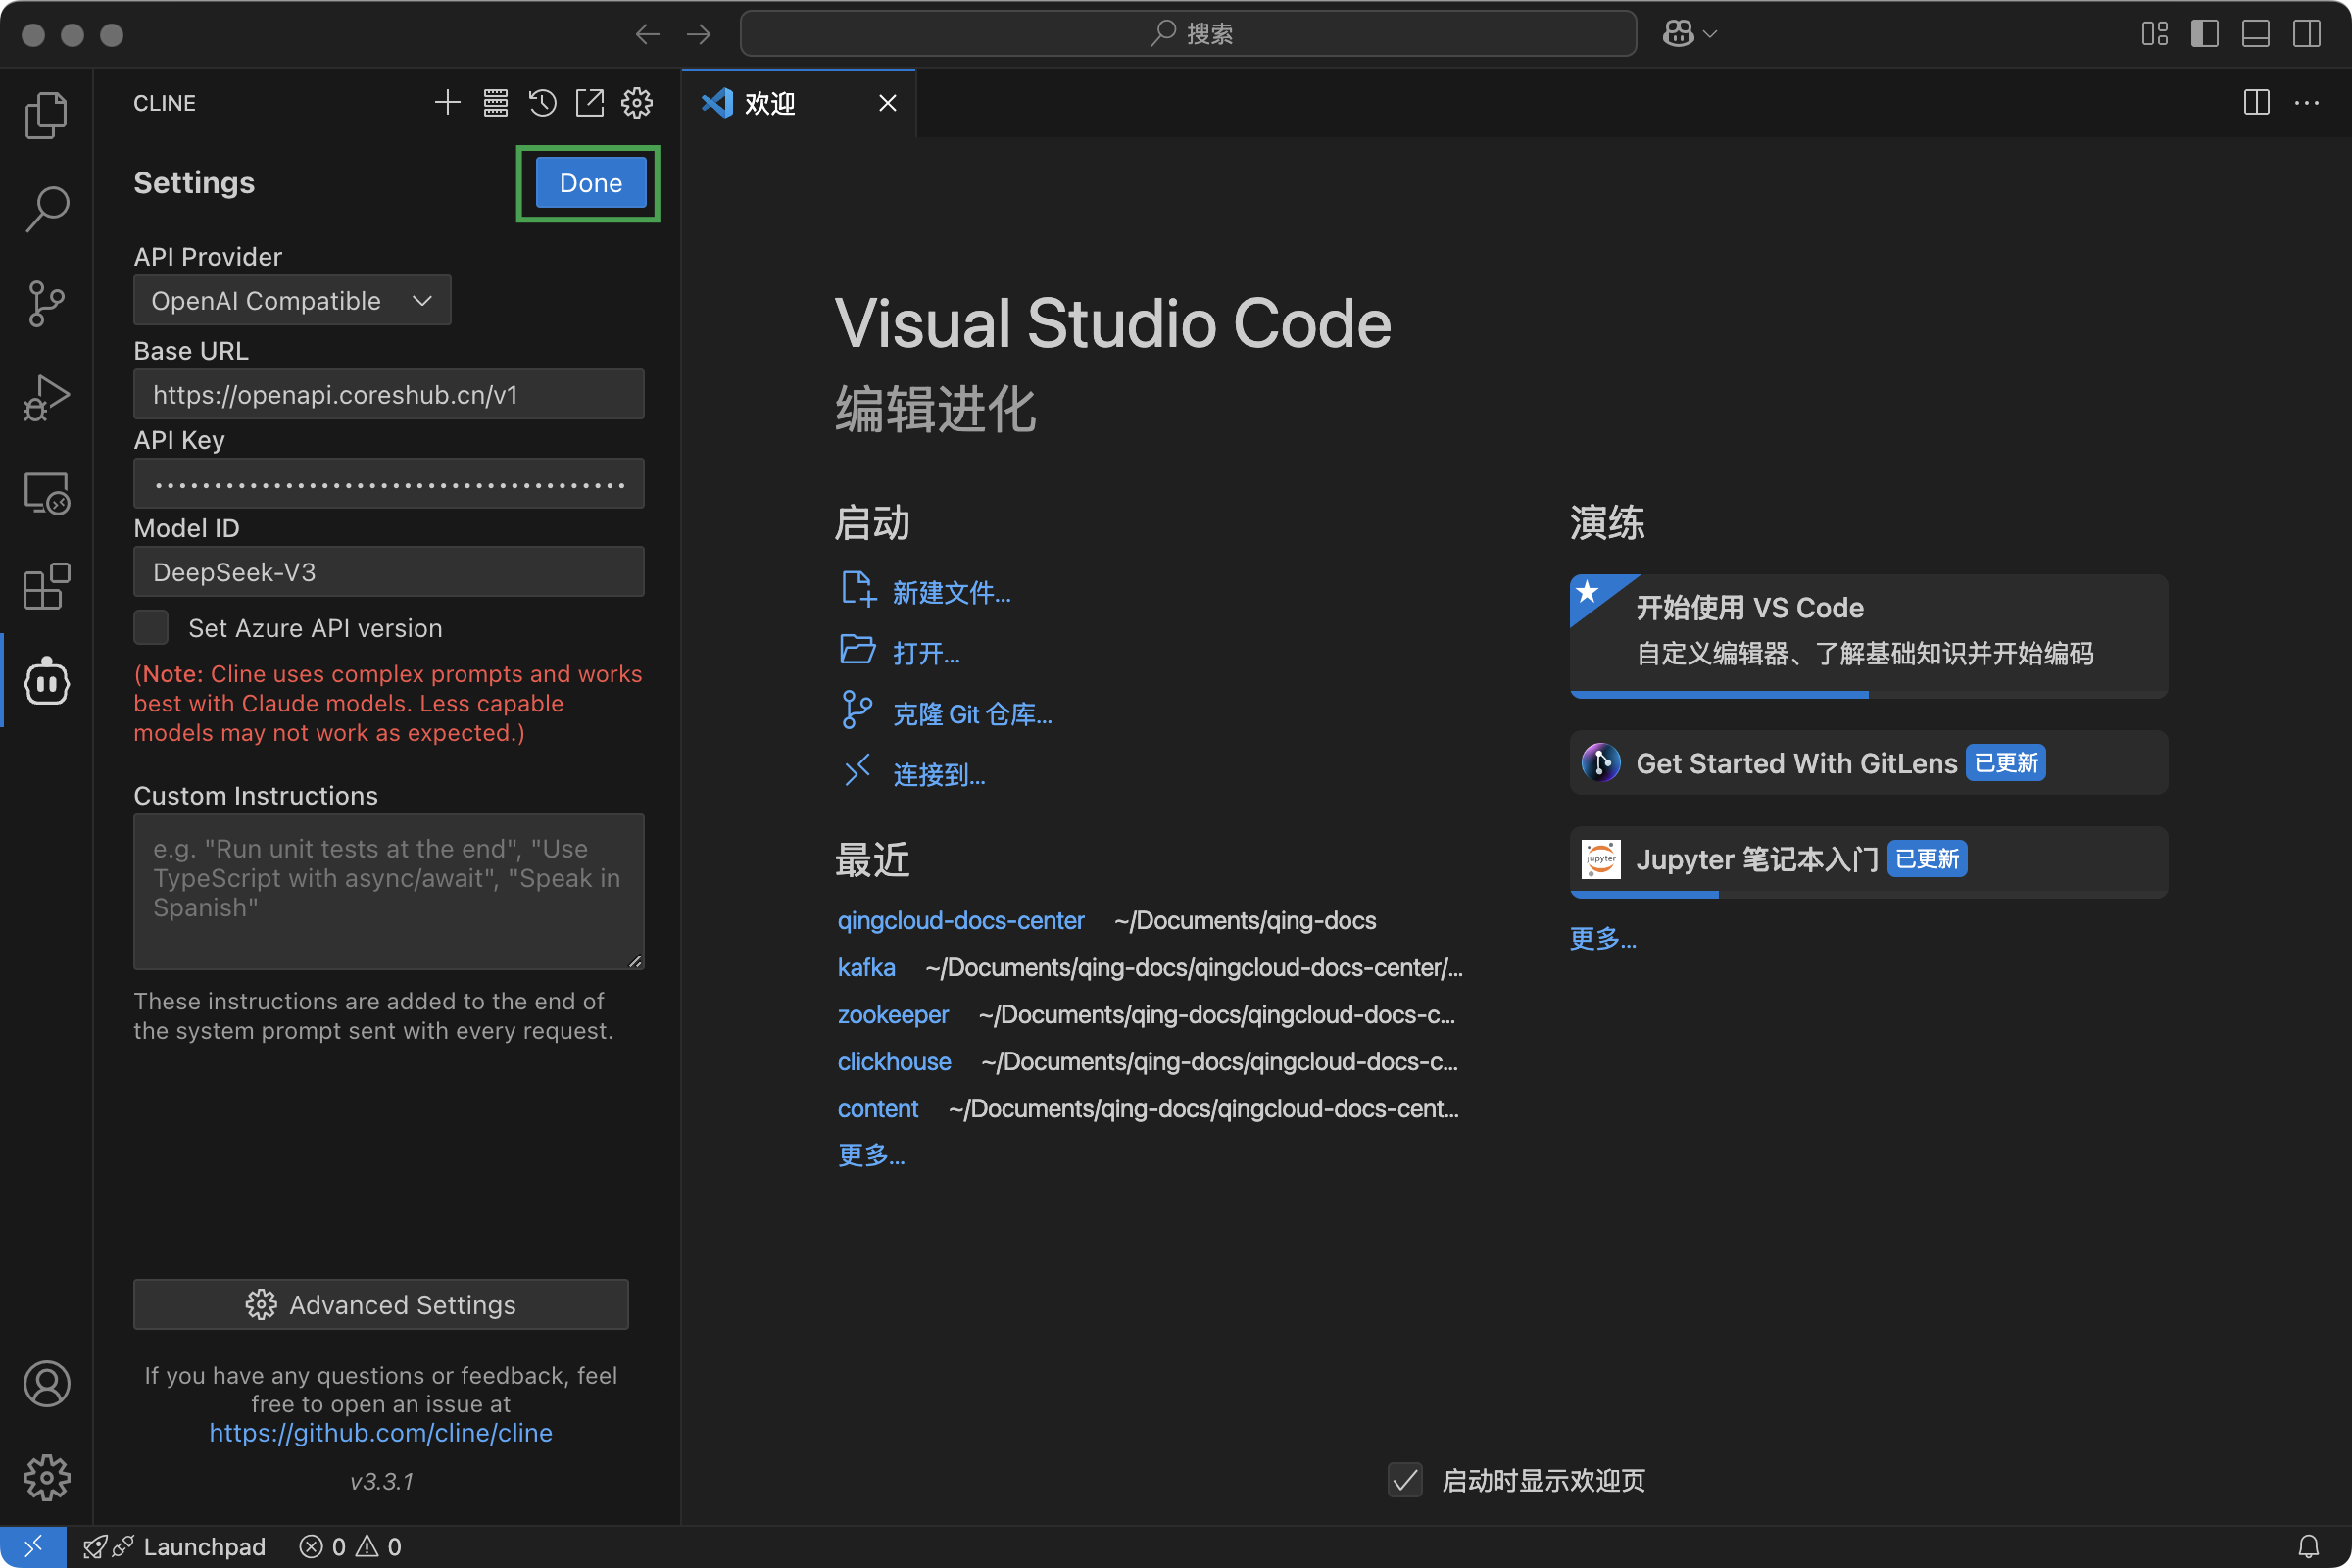Open the 更多 recent files link
This screenshot has width=2352, height=1568.
coord(871,1153)
